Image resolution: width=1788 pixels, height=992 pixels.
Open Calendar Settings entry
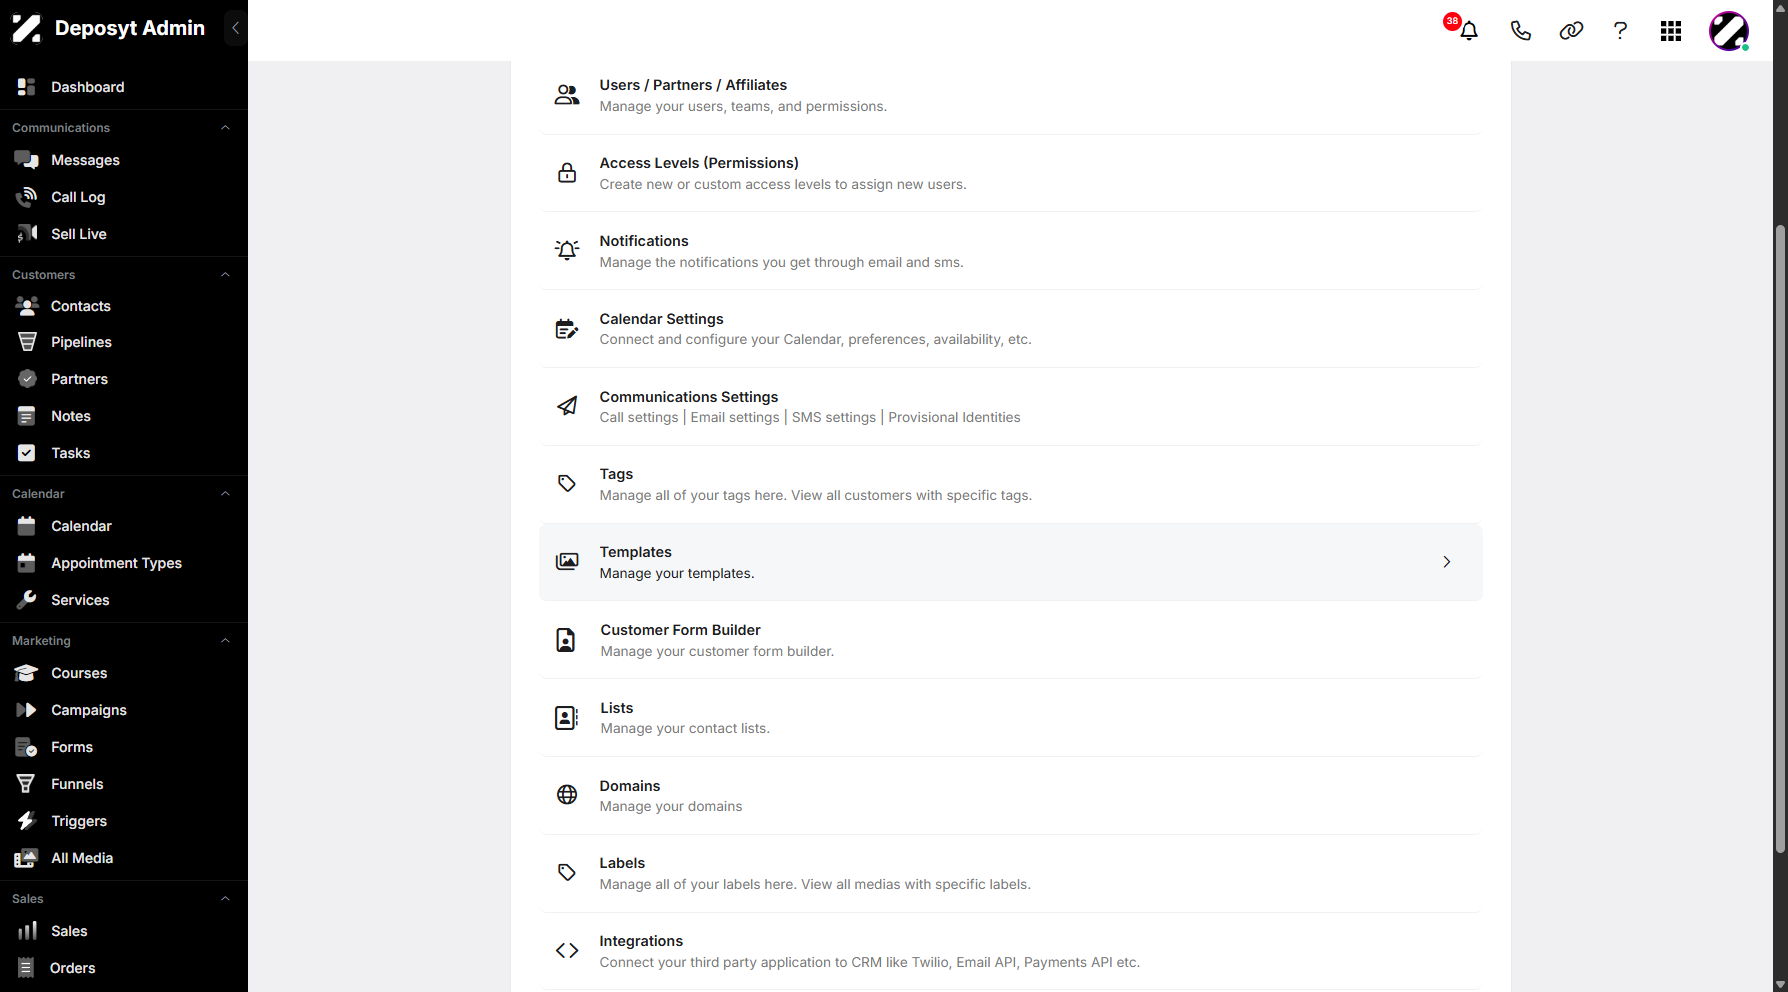pyautogui.click(x=1010, y=329)
